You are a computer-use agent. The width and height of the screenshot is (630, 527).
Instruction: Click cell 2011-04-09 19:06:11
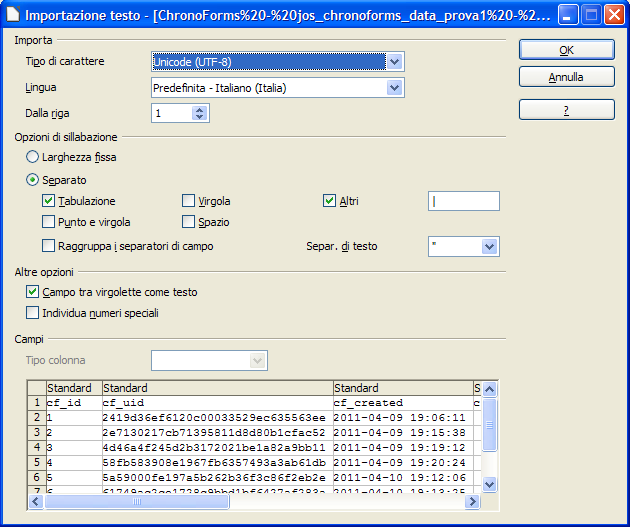403,418
